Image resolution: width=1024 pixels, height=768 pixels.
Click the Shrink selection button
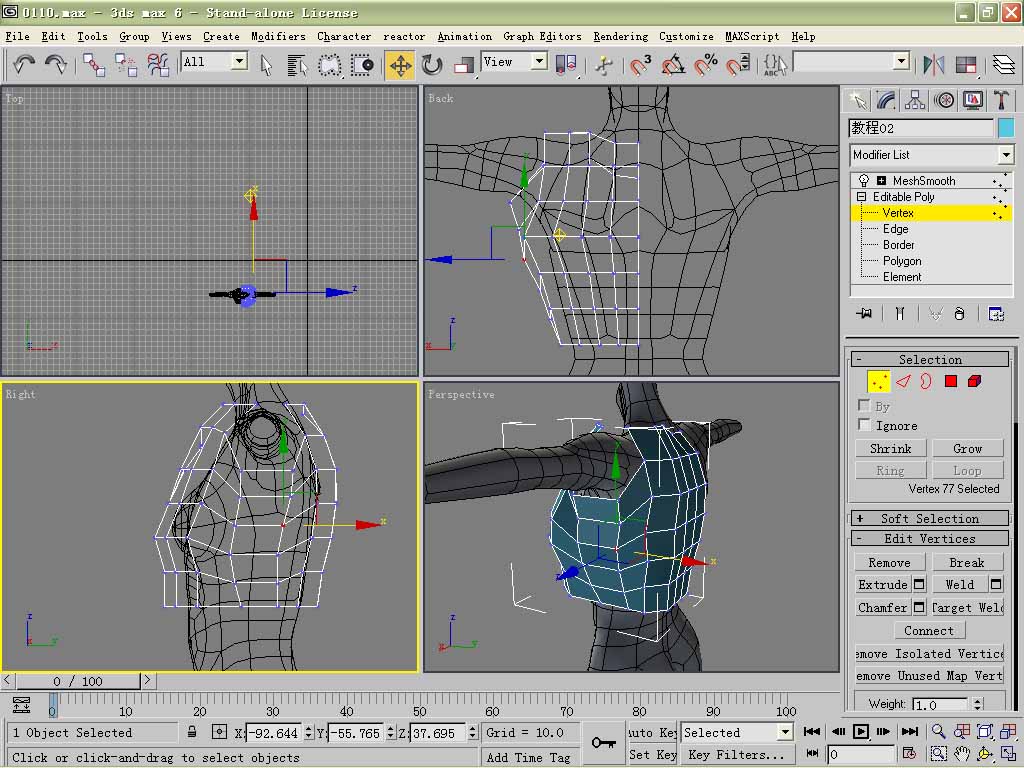[x=890, y=449]
